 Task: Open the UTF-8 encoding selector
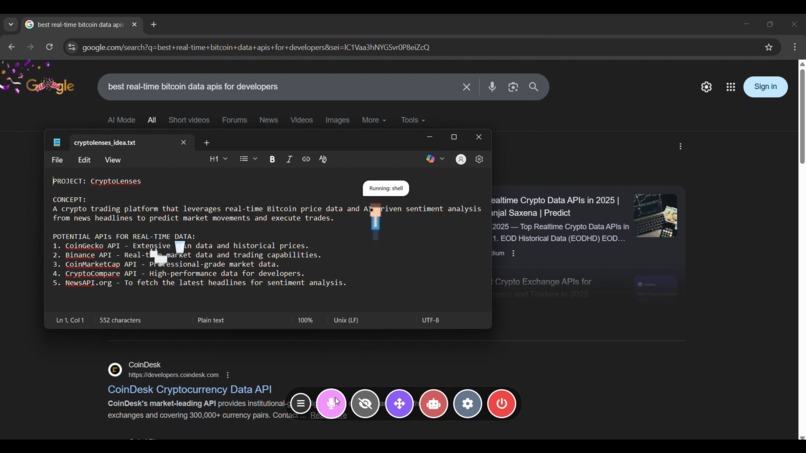click(x=430, y=320)
